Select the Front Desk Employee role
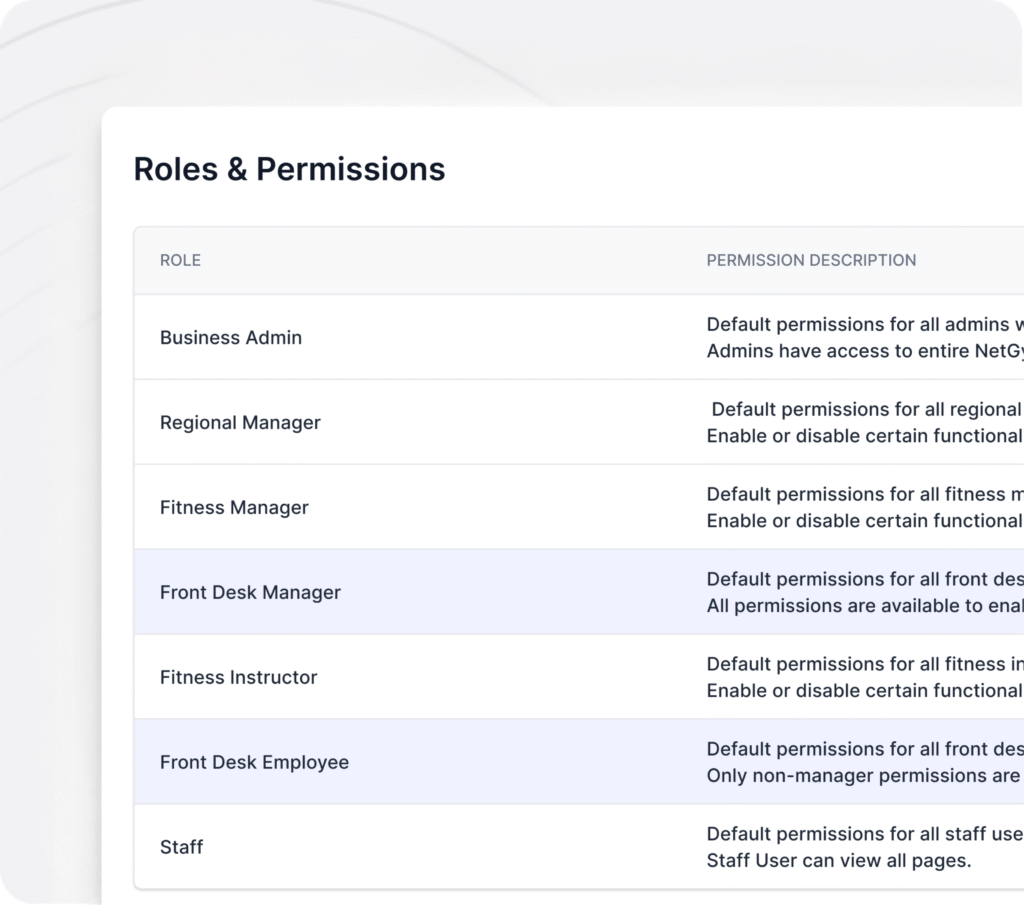 254,763
